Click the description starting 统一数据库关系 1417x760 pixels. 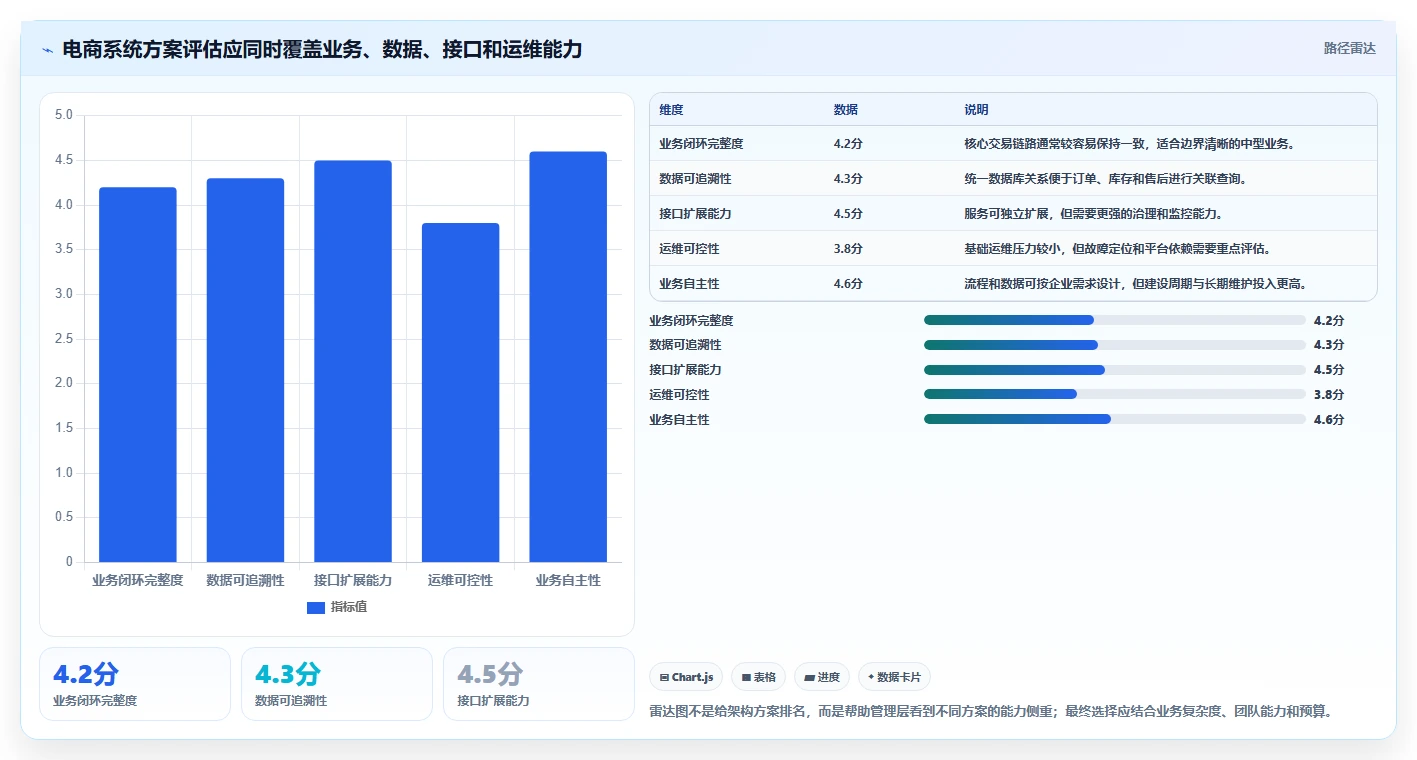coord(1105,179)
